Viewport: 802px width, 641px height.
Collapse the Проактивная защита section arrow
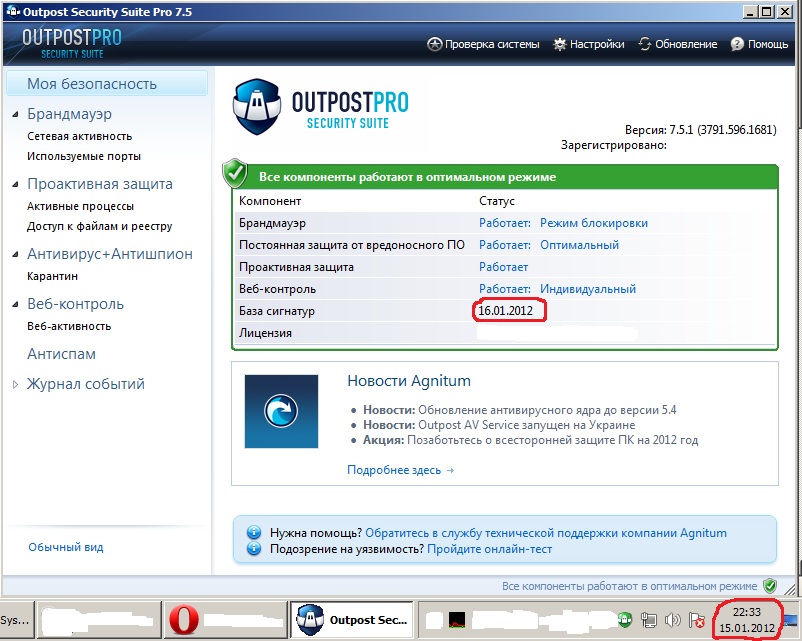pos(15,184)
